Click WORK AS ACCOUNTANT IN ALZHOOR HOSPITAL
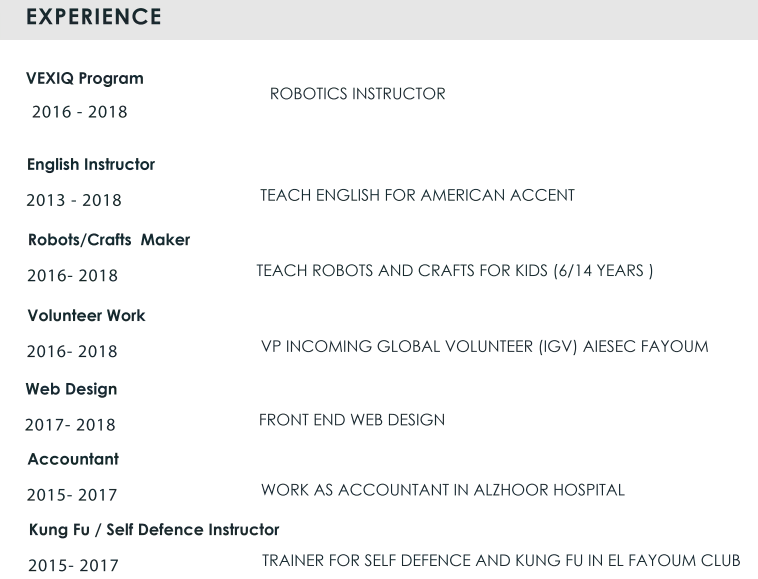 (443, 490)
